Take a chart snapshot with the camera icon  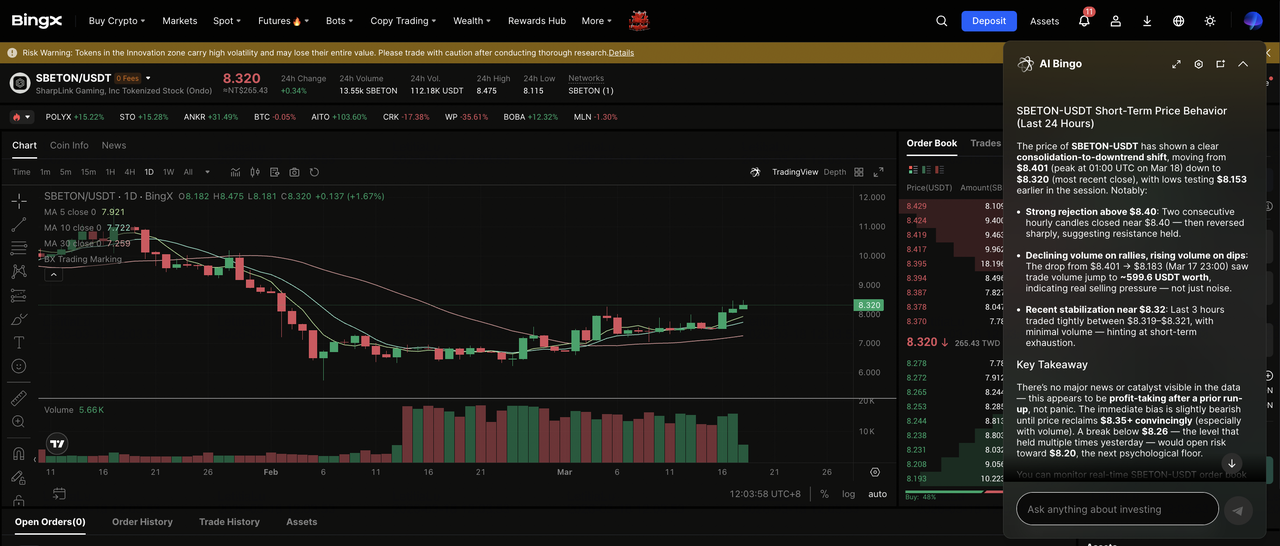[x=295, y=172]
